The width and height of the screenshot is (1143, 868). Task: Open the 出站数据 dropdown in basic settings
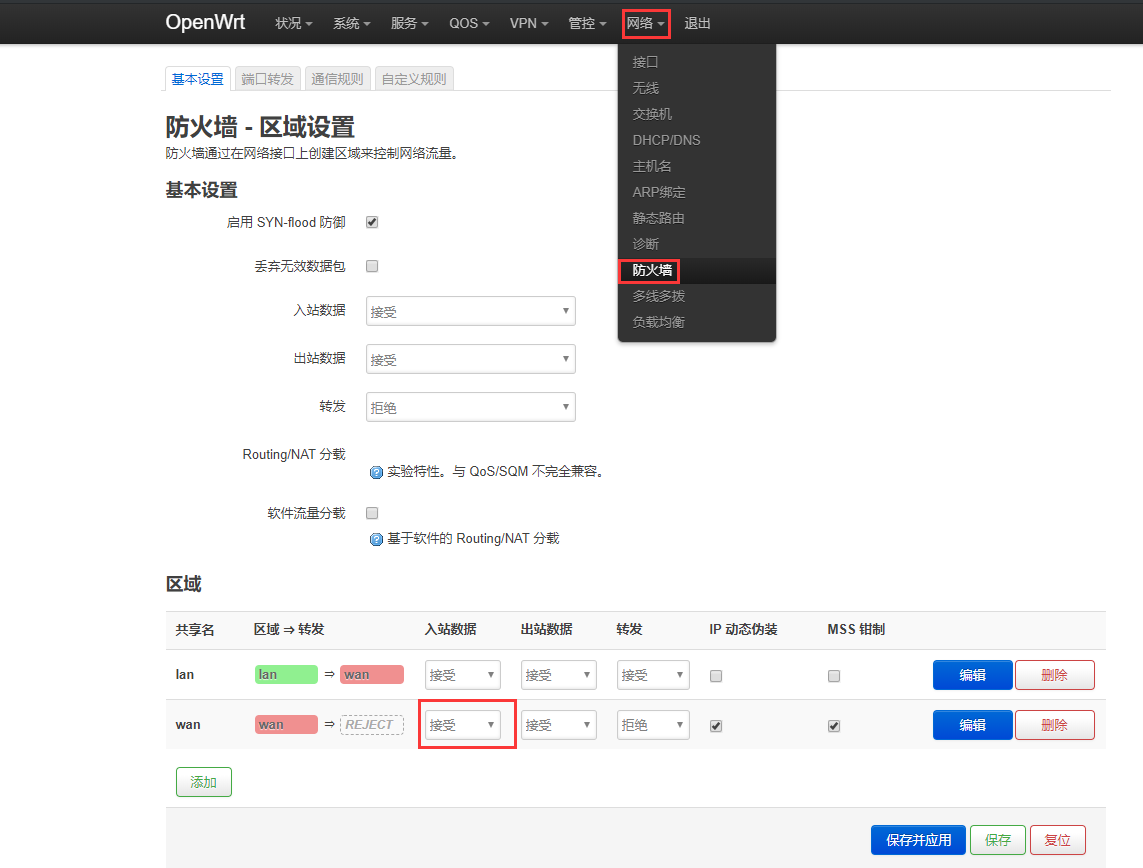(470, 359)
